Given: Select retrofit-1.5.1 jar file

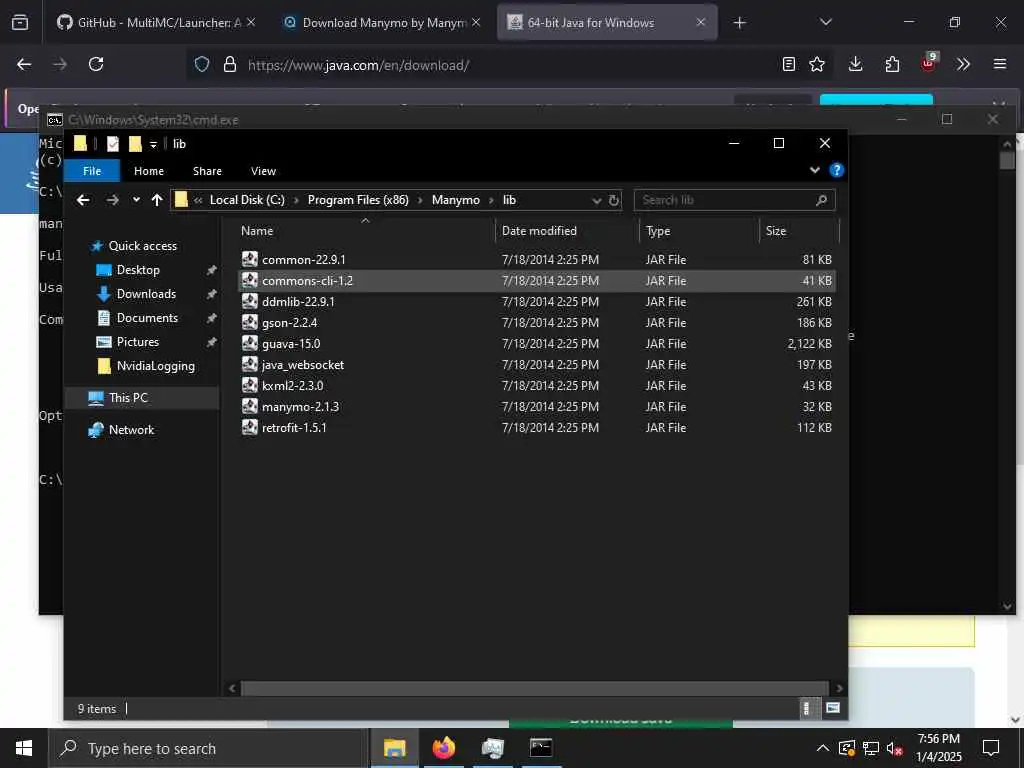Looking at the screenshot, I should point(536,428).
